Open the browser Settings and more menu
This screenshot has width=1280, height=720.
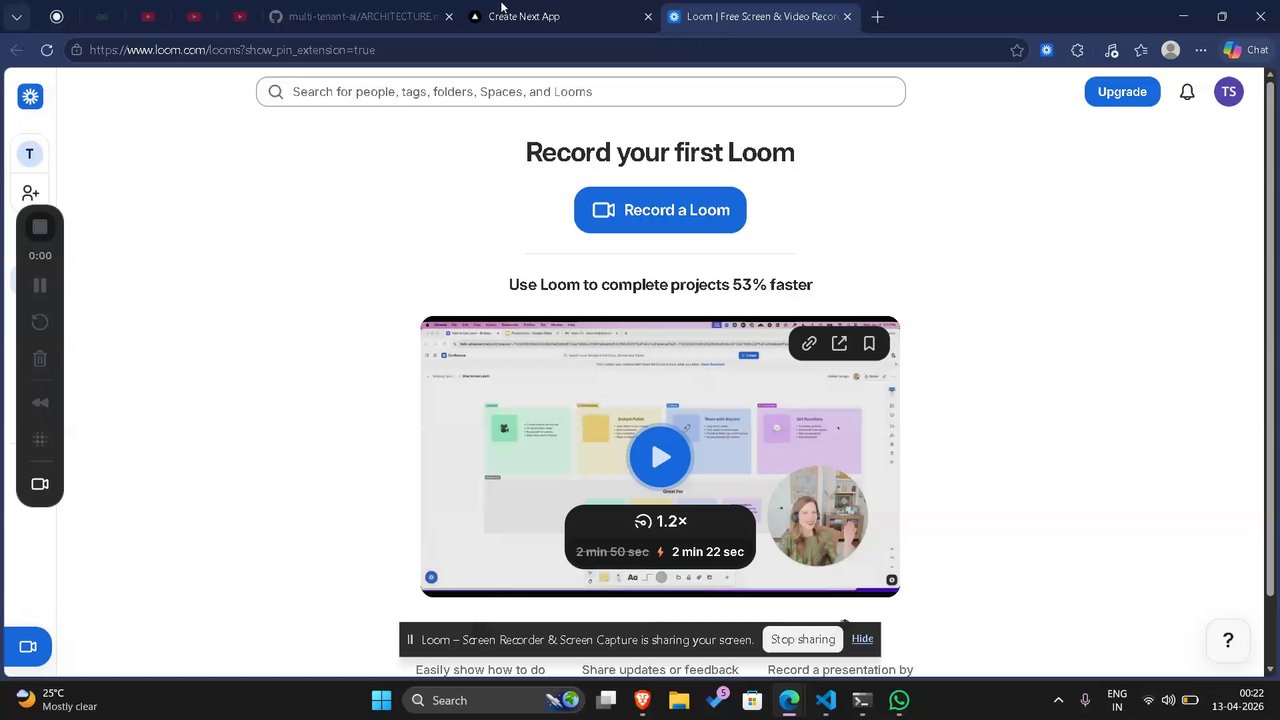(x=1201, y=50)
